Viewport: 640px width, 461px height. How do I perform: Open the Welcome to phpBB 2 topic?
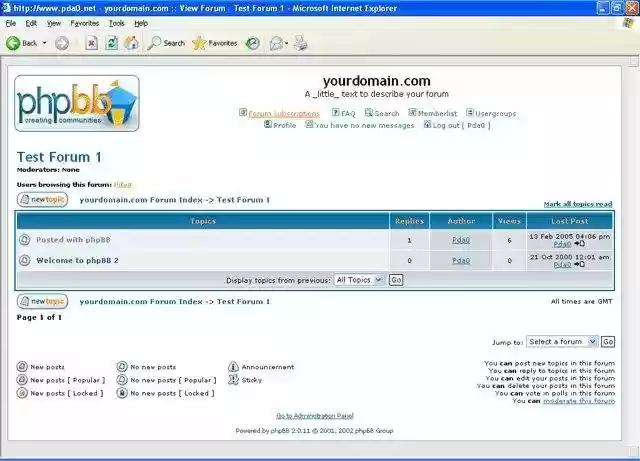[77, 260]
